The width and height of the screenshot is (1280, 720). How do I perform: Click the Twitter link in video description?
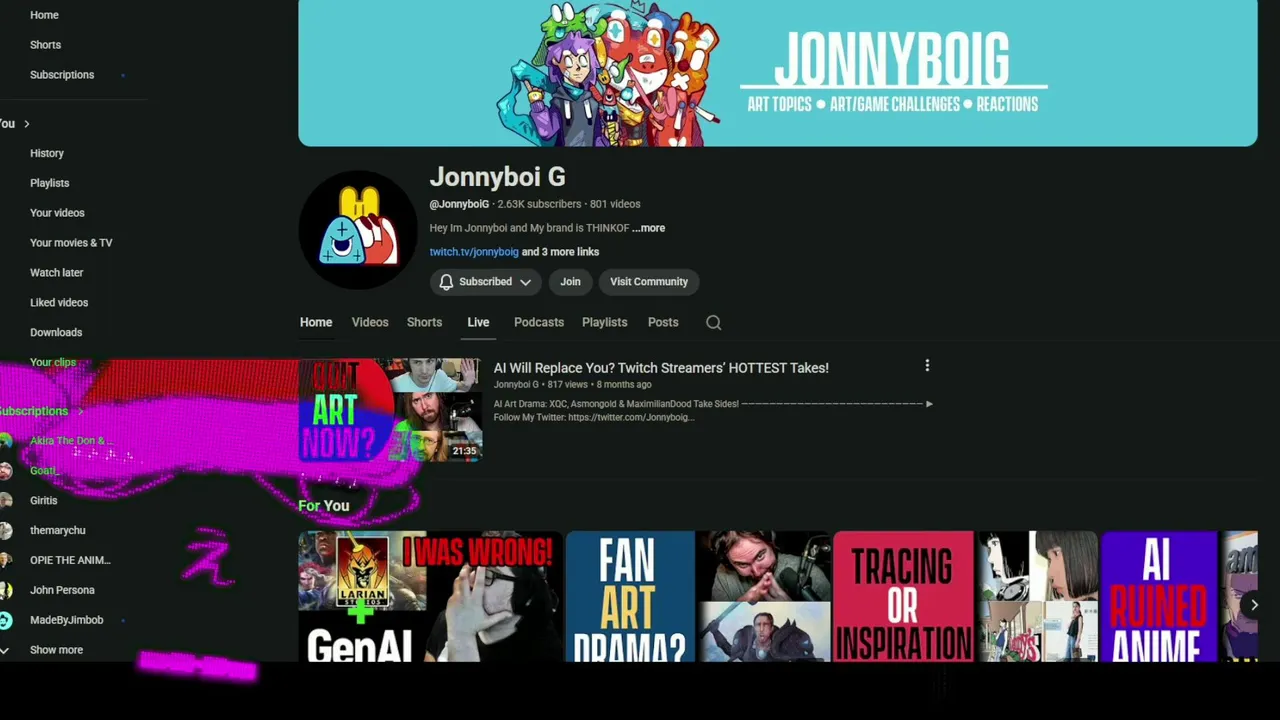tap(631, 417)
